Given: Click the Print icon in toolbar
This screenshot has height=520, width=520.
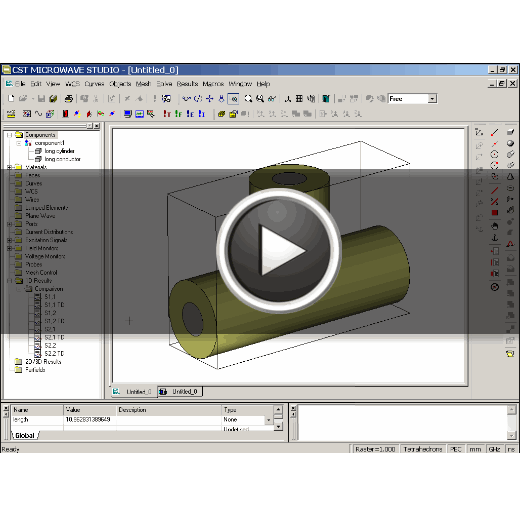Looking at the screenshot, I should coord(69,98).
